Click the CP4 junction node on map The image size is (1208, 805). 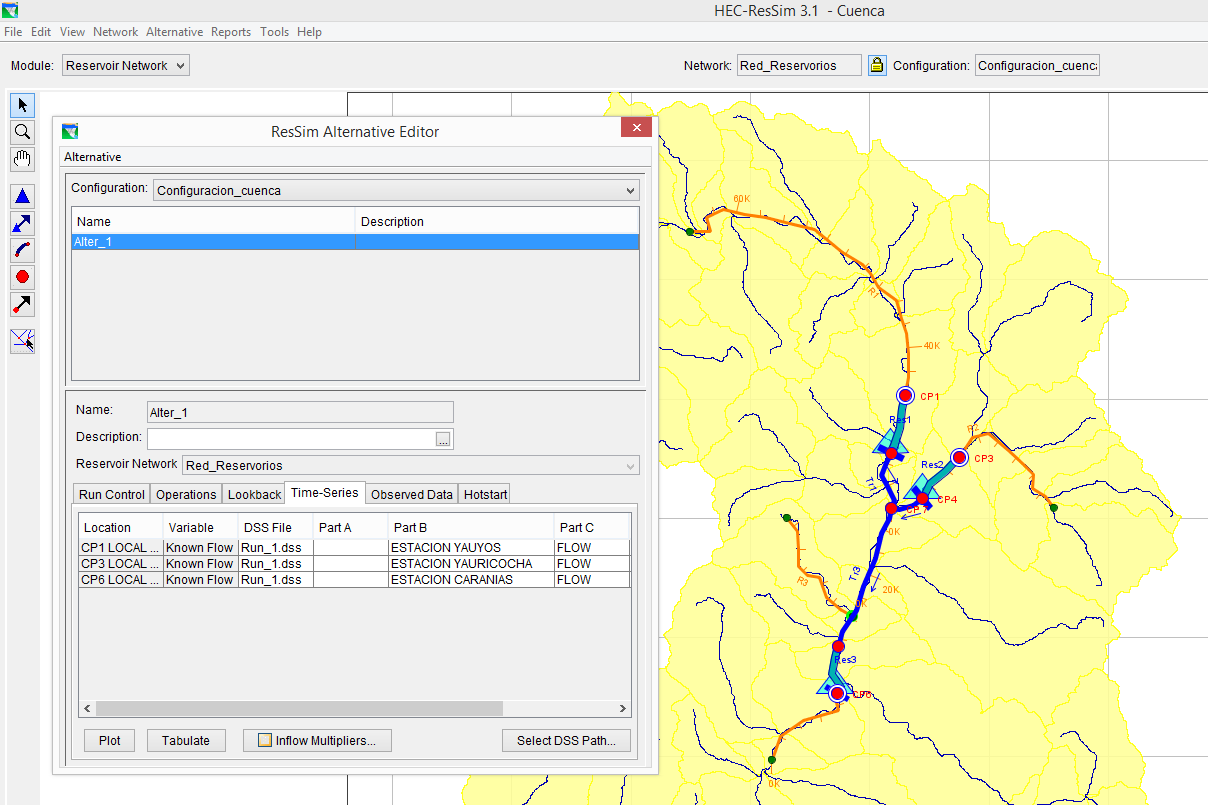[922, 497]
